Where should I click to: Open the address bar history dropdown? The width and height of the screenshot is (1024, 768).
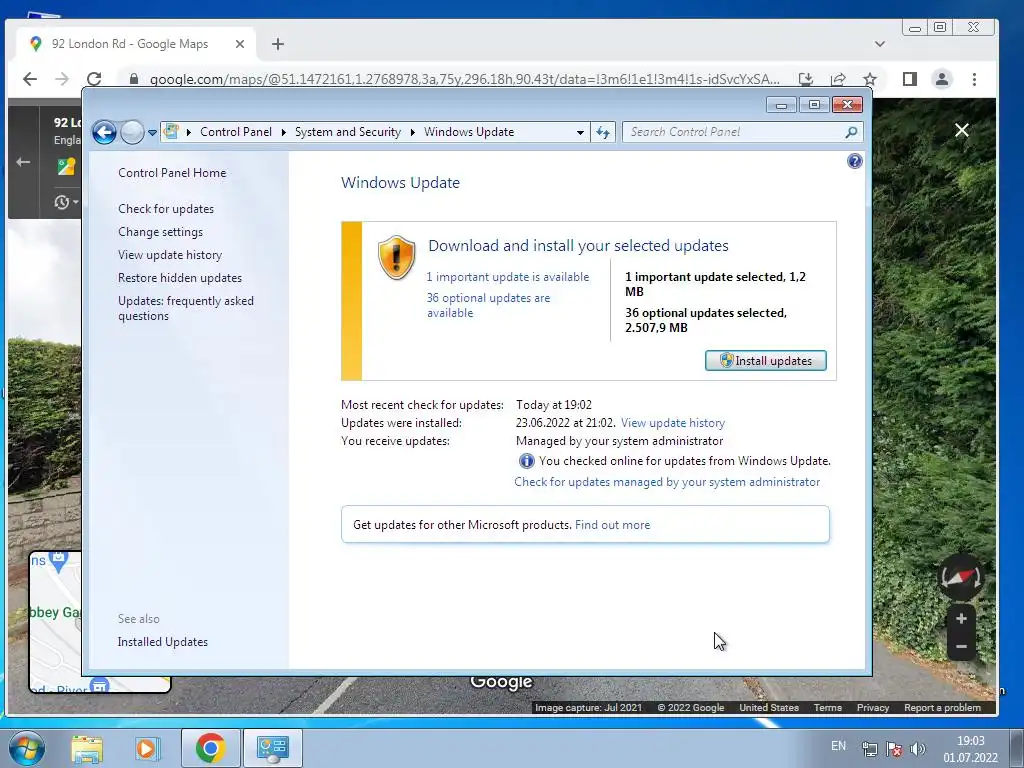[x=580, y=133]
